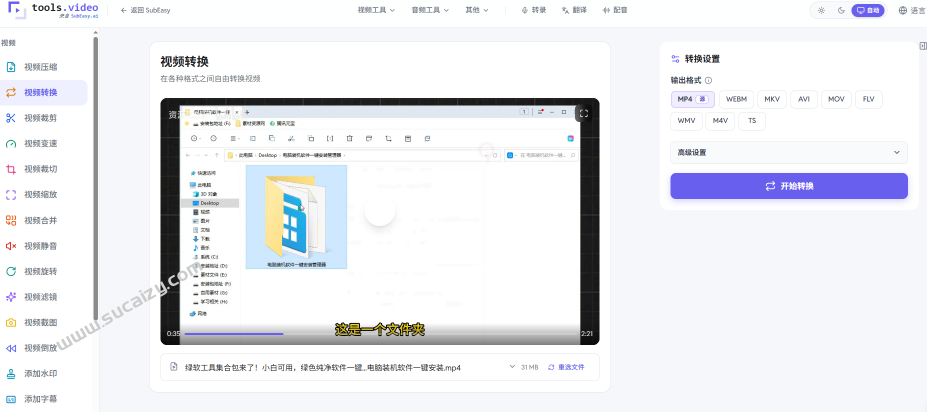The width and height of the screenshot is (927, 412).
Task: Go back via 返回 SubEasy
Action: [x=145, y=10]
